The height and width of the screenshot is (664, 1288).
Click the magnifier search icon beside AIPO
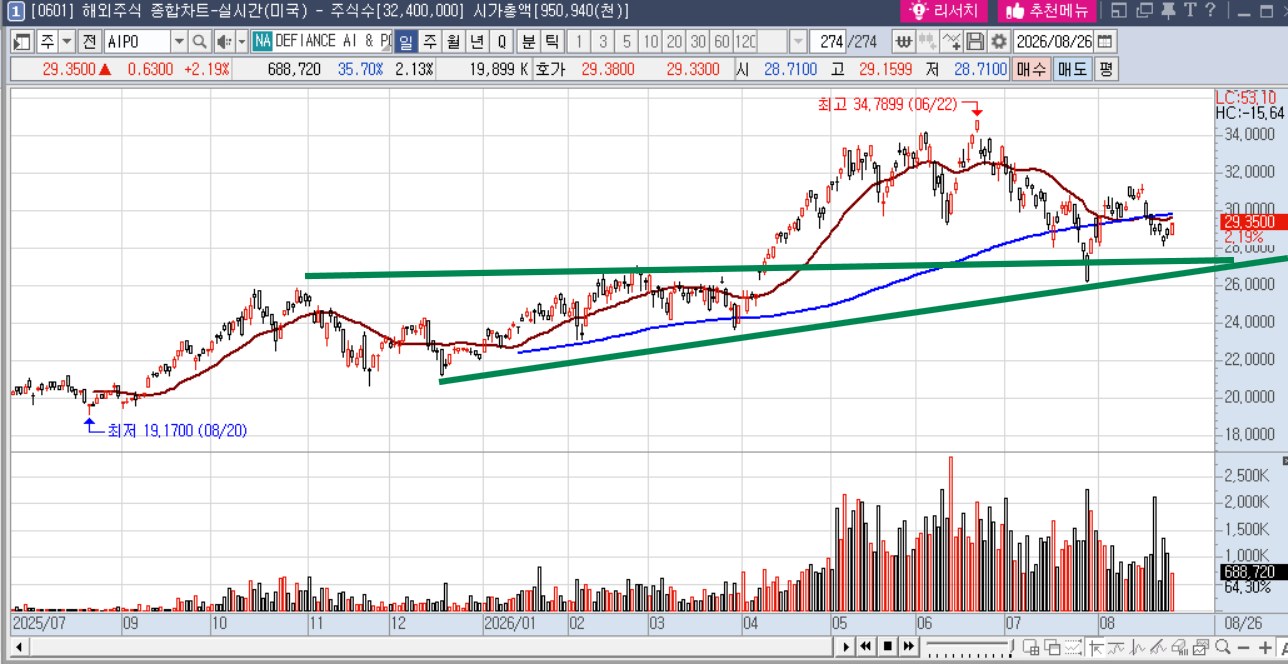pyautogui.click(x=199, y=42)
